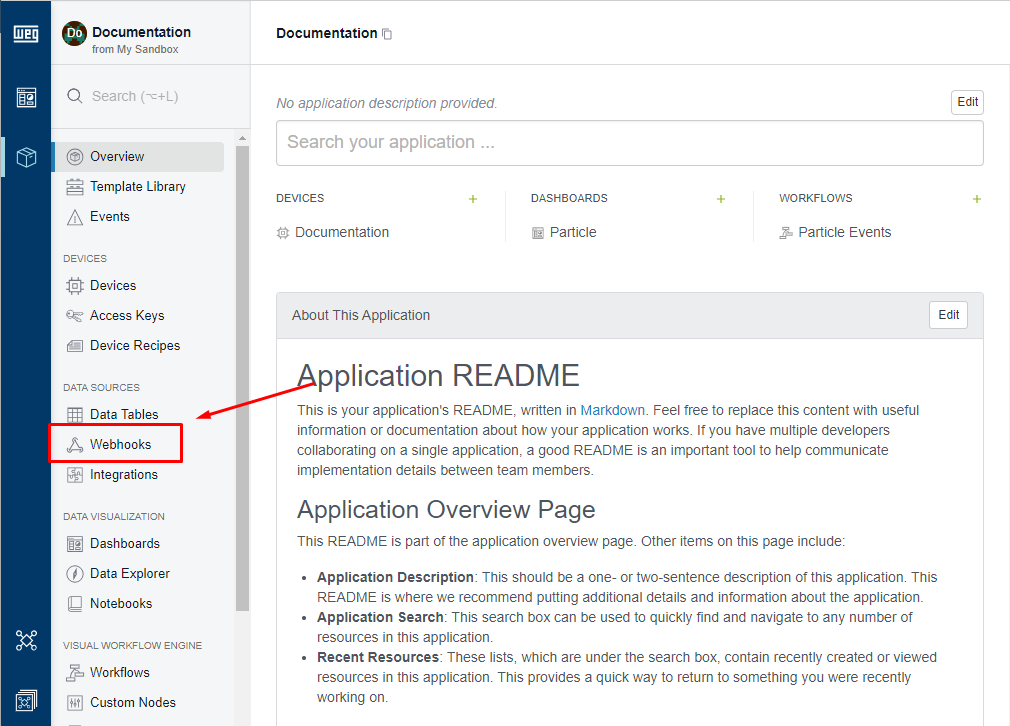The height and width of the screenshot is (726, 1010).
Task: Click the Dashboards sidebar icon
Action: pyautogui.click(x=75, y=544)
